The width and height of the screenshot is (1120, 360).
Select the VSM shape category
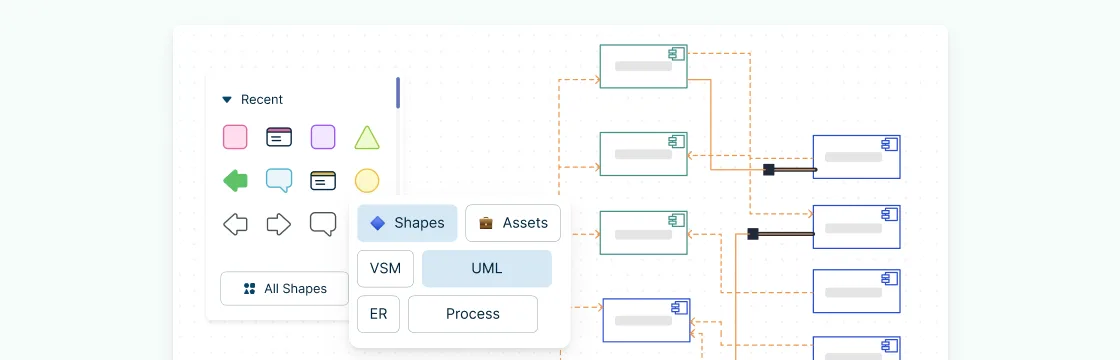[x=385, y=269]
